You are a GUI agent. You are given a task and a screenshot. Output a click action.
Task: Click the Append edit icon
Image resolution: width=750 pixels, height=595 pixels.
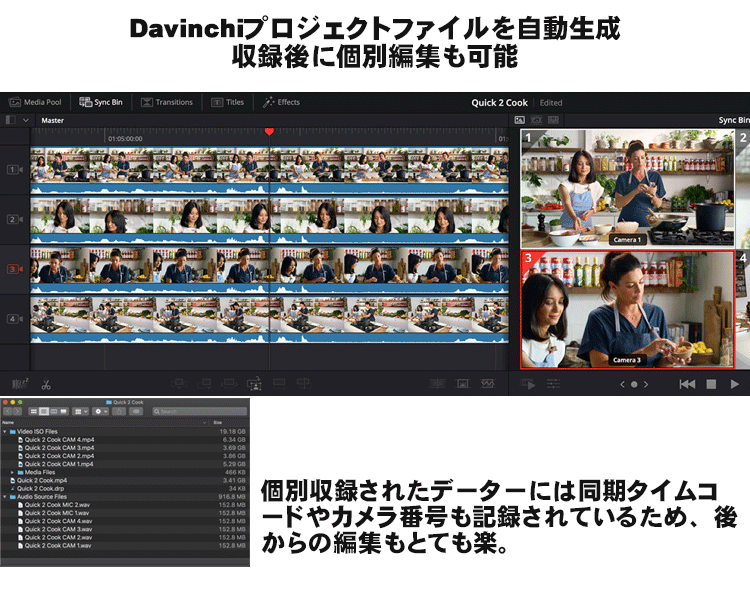204,384
